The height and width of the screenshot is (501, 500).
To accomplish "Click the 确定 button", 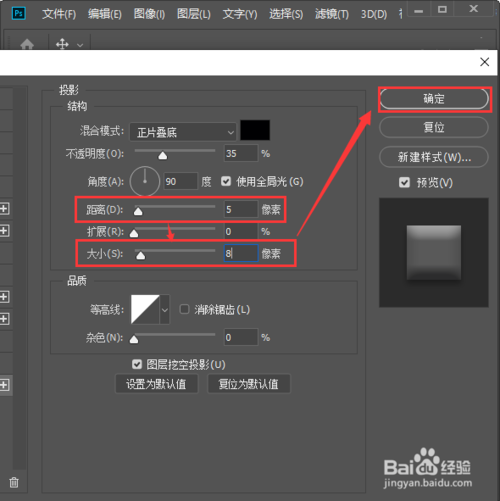I will tap(434, 99).
